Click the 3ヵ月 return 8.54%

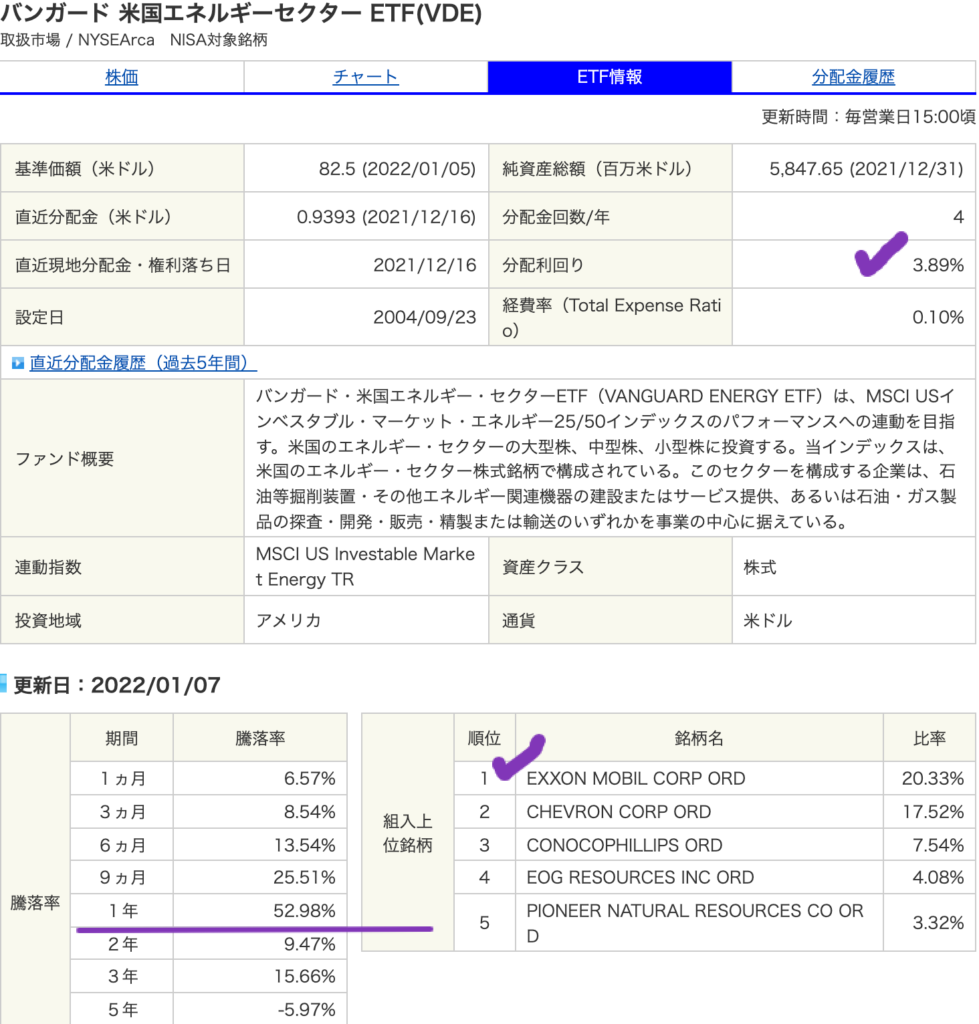[x=310, y=812]
